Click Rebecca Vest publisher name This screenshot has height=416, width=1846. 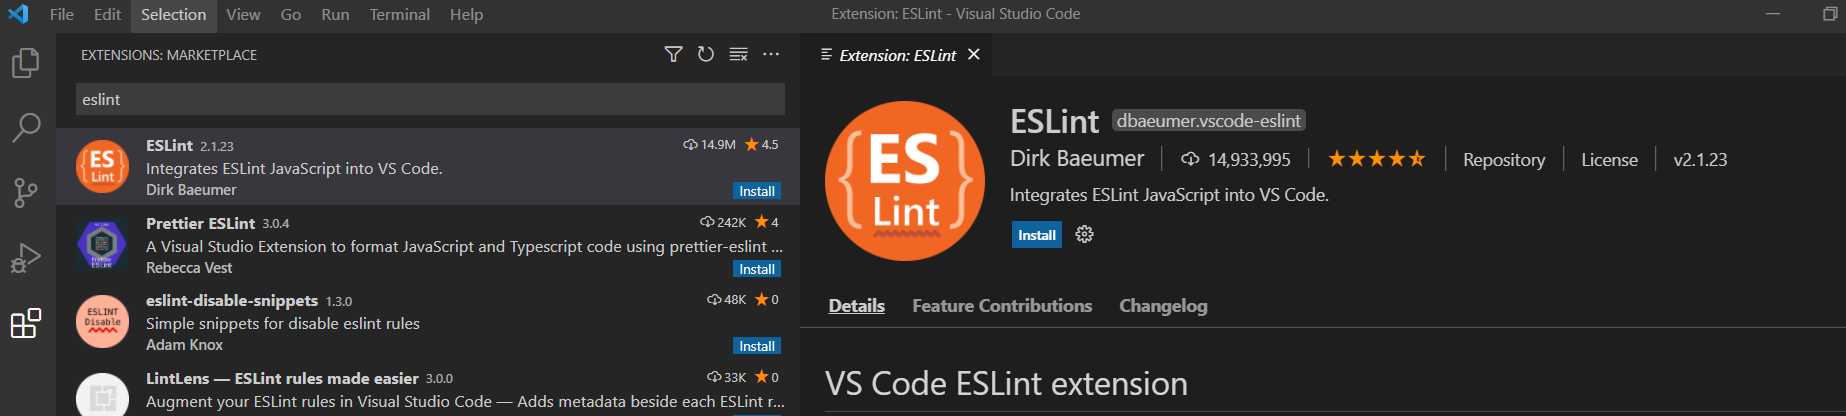(x=189, y=268)
